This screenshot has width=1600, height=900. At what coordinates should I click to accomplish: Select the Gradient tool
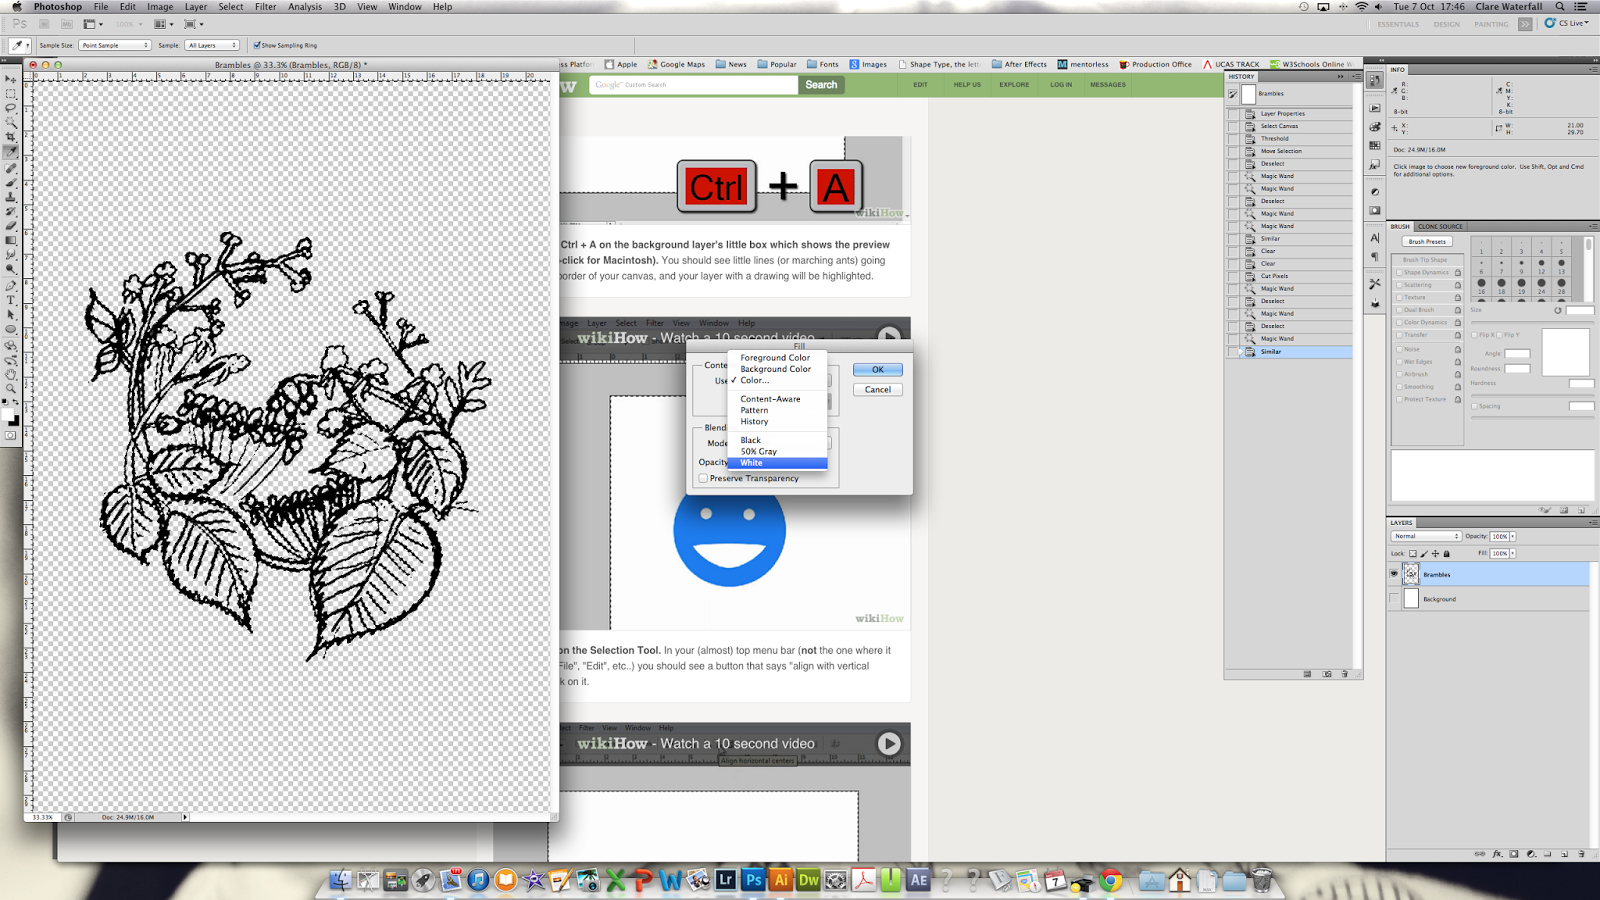pyautogui.click(x=10, y=240)
